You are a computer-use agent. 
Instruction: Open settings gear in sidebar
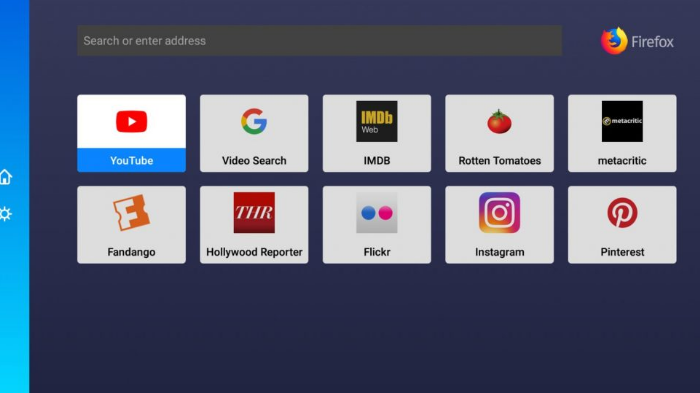click(x=5, y=214)
